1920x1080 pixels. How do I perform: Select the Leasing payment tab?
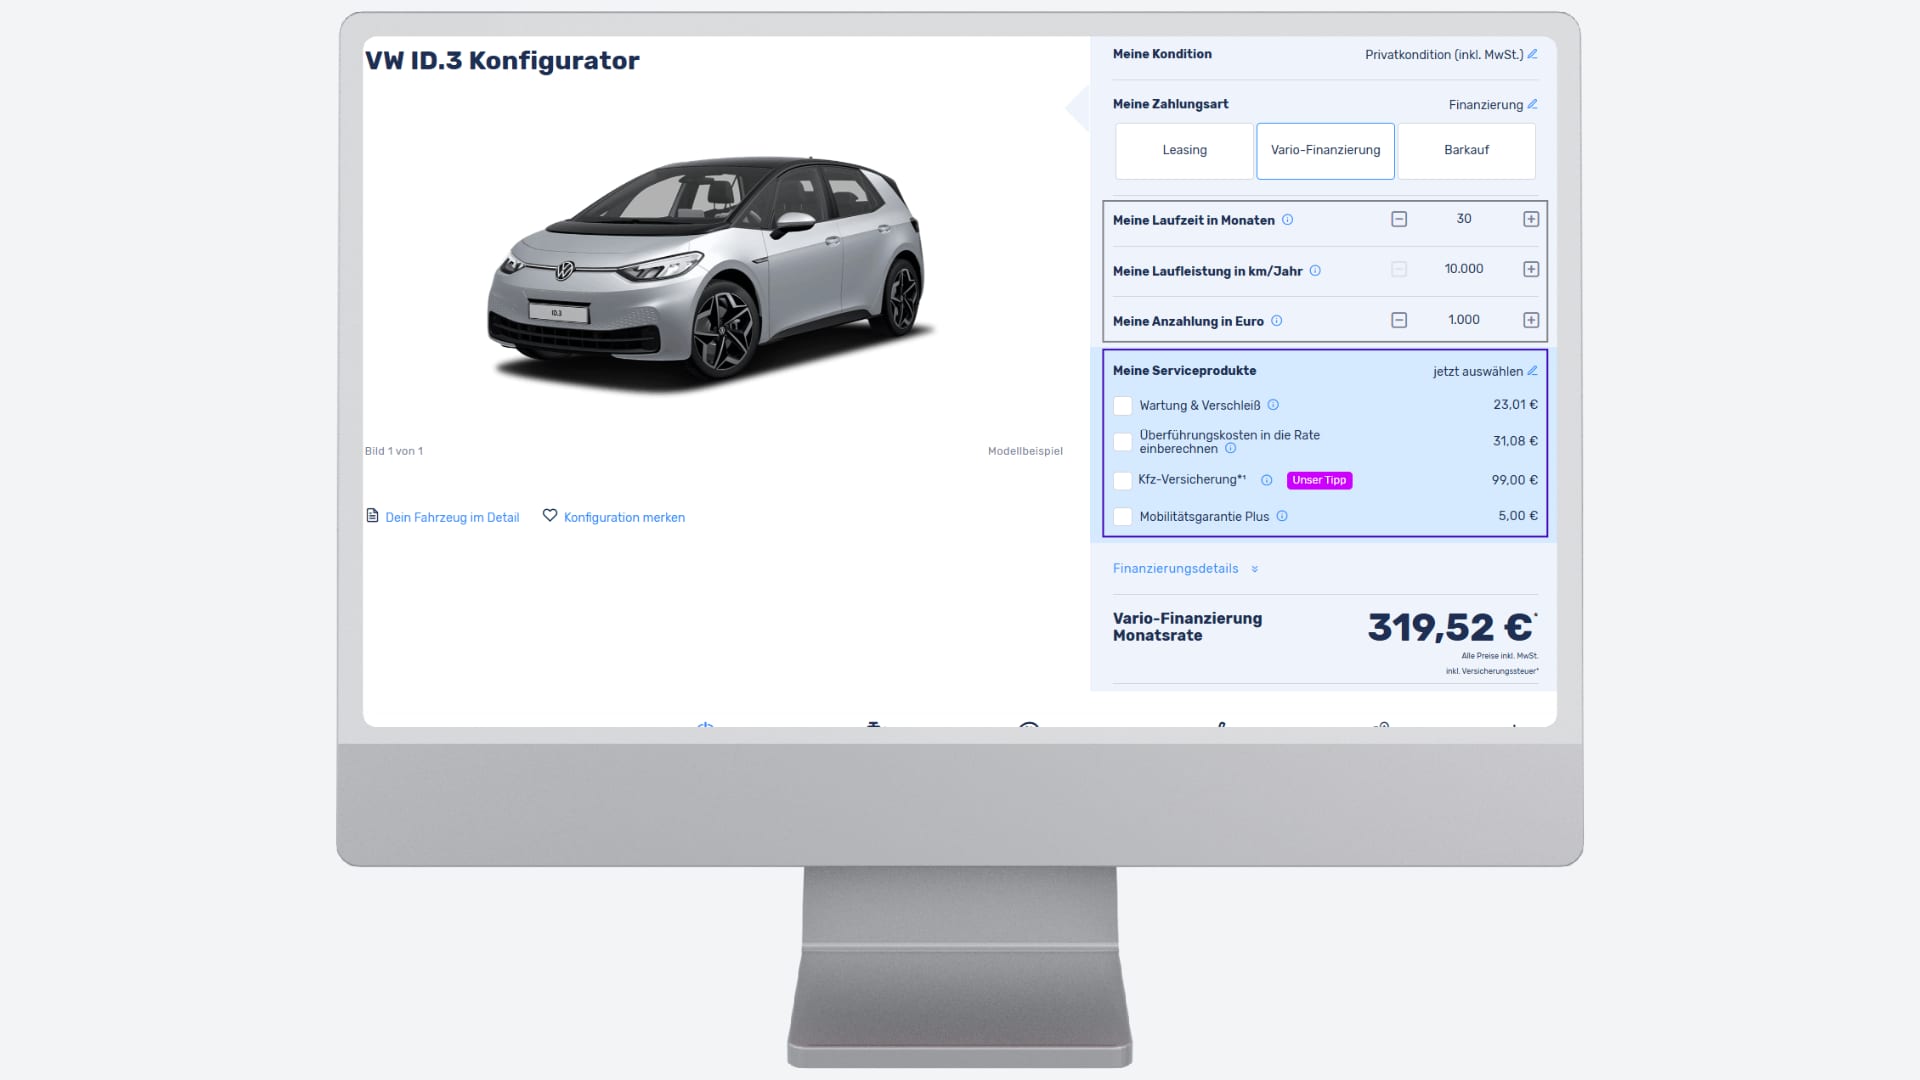pyautogui.click(x=1184, y=151)
